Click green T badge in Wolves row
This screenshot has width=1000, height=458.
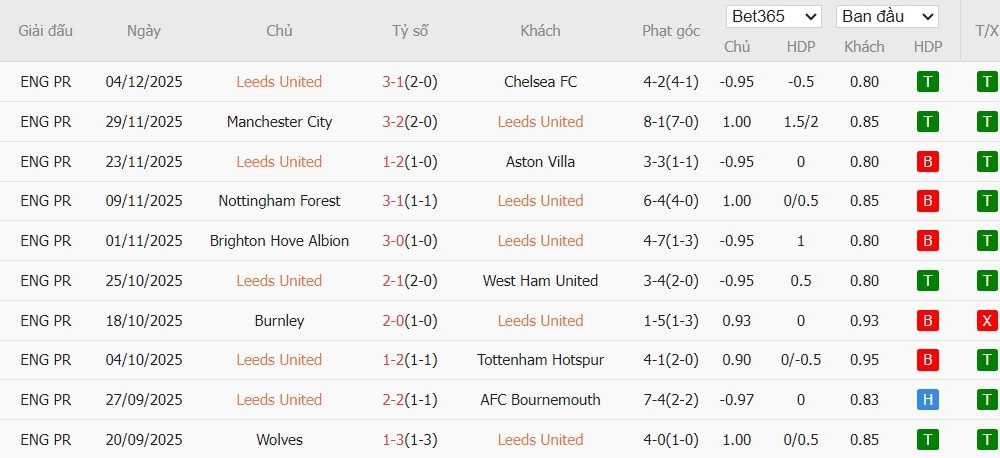click(928, 440)
